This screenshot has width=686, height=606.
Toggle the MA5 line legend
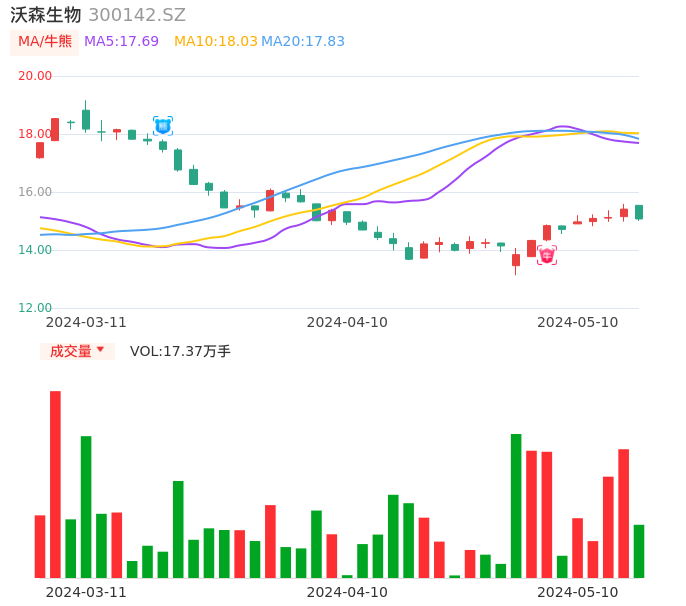[x=121, y=42]
